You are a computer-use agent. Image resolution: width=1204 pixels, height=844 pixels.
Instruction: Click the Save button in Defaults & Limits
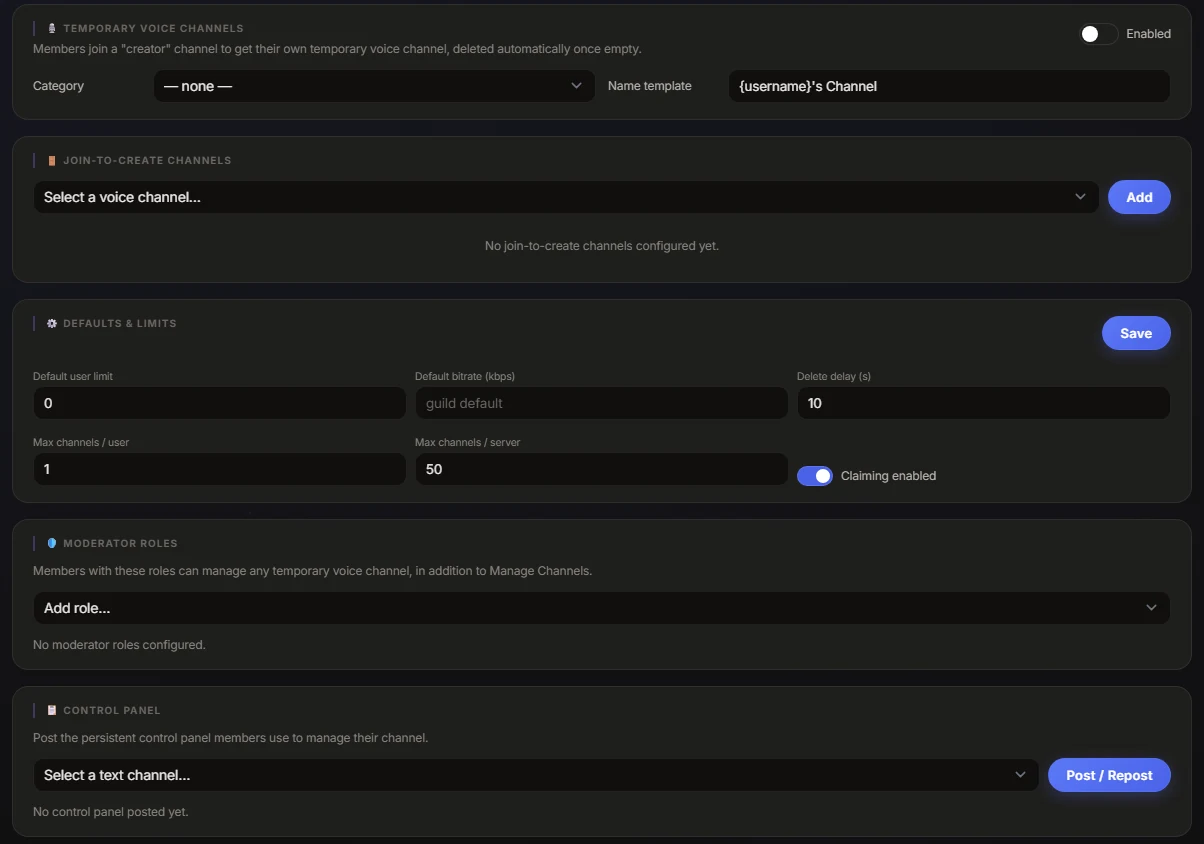(1136, 333)
